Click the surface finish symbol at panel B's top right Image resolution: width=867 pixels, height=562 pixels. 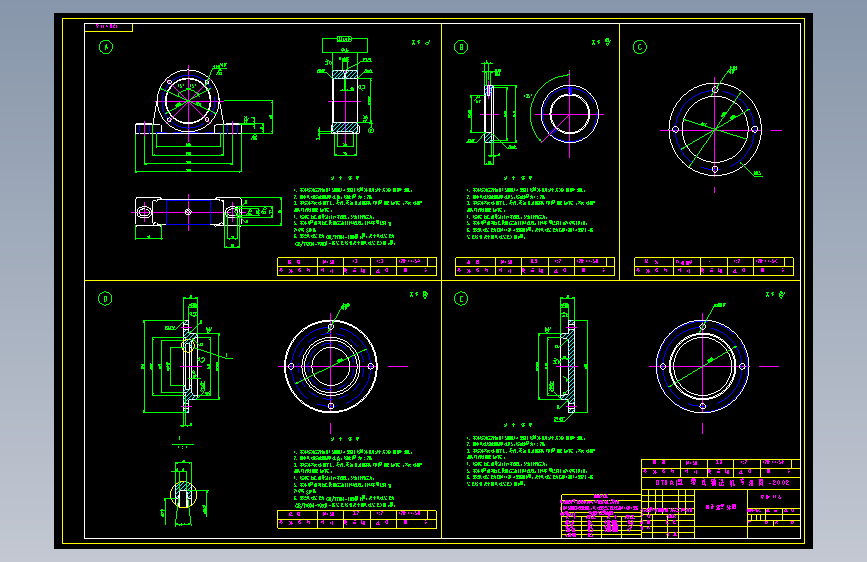601,42
